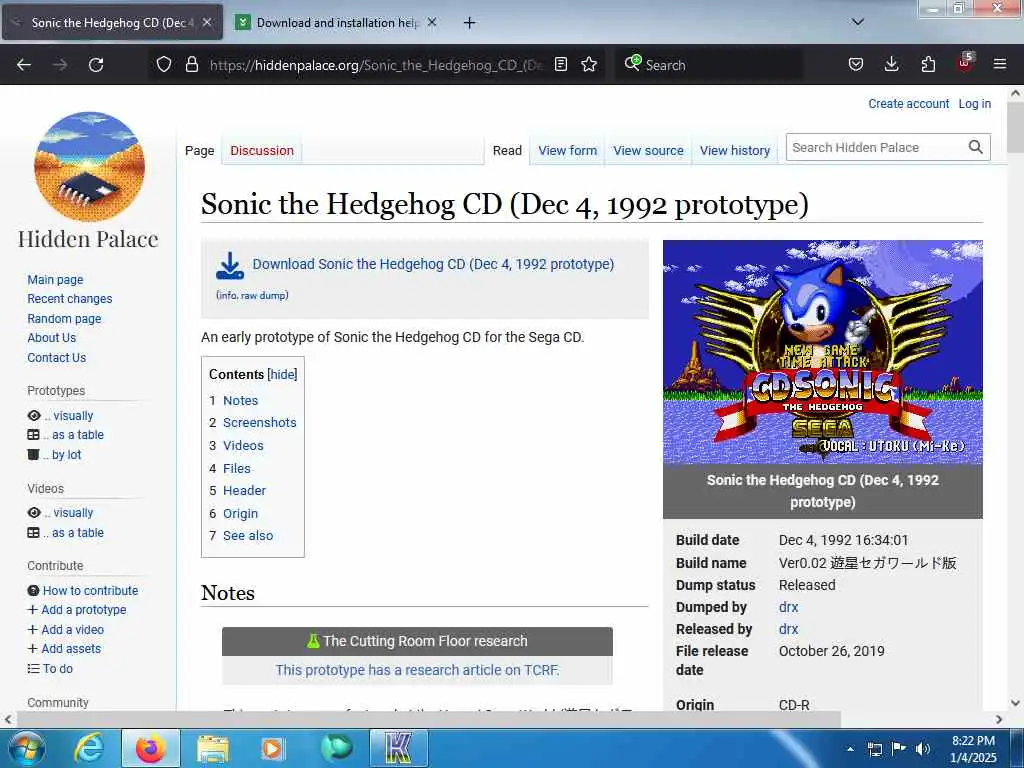Viewport: 1024px width, 768px height.
Task: Click the Contact Us sidebar link
Action: pos(57,358)
